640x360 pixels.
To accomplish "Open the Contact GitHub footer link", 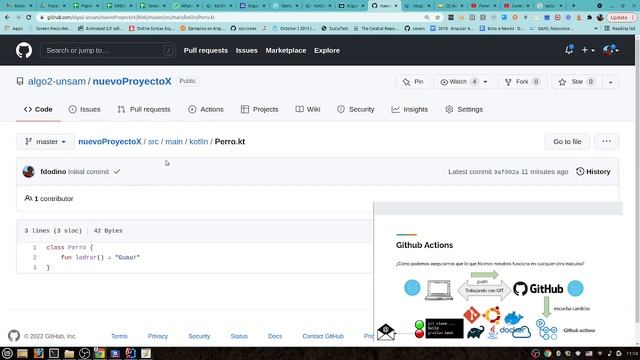I will click(323, 336).
